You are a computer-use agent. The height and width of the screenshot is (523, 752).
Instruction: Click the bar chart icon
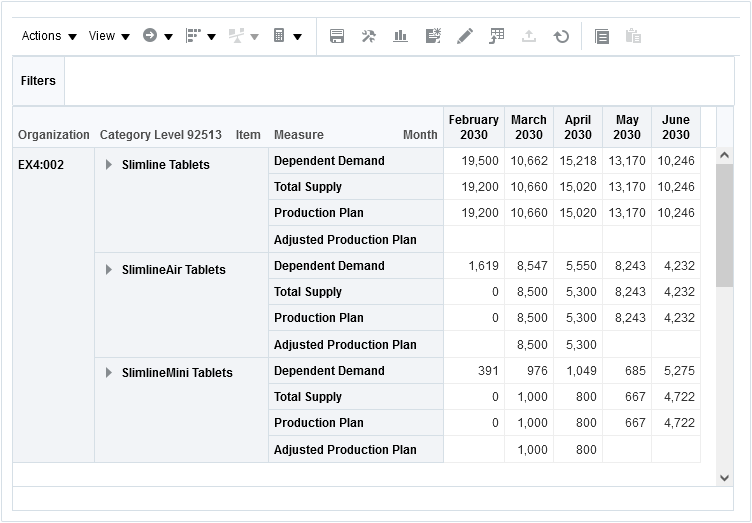400,36
